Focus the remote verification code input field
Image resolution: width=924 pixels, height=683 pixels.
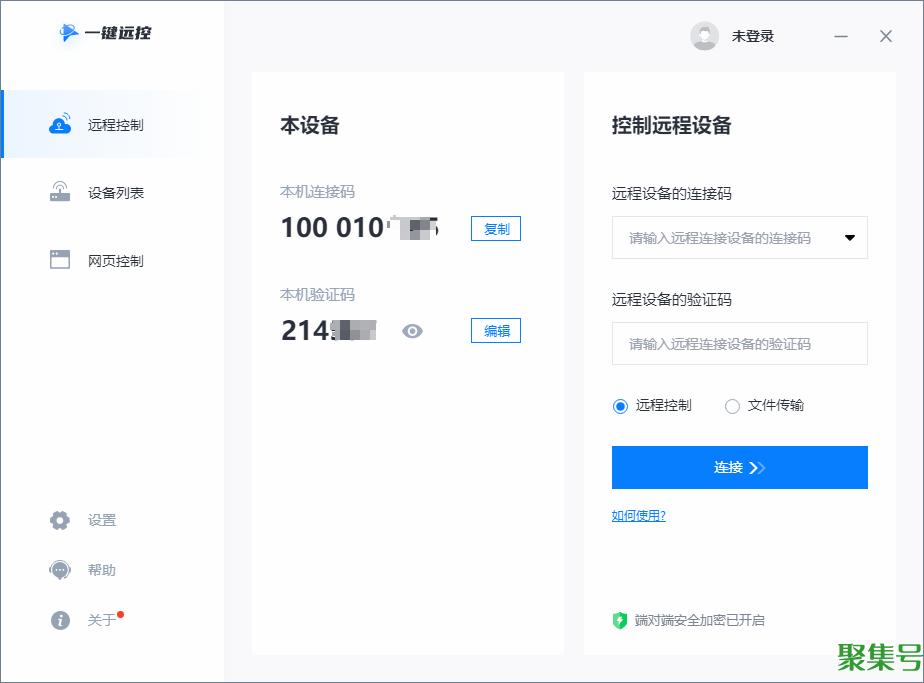point(739,344)
